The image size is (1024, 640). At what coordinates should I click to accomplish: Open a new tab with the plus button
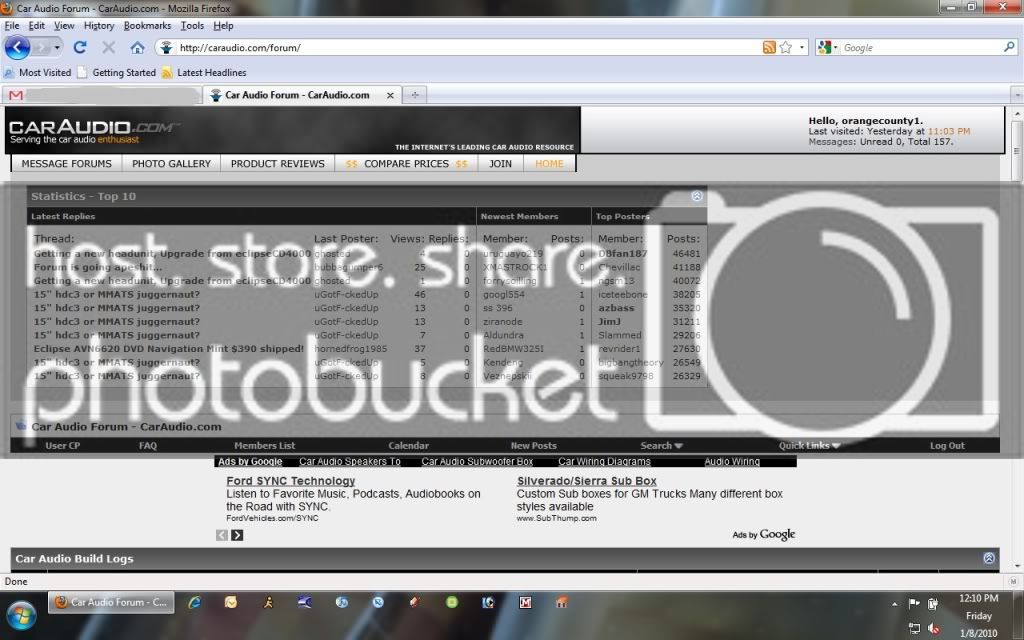tap(414, 95)
